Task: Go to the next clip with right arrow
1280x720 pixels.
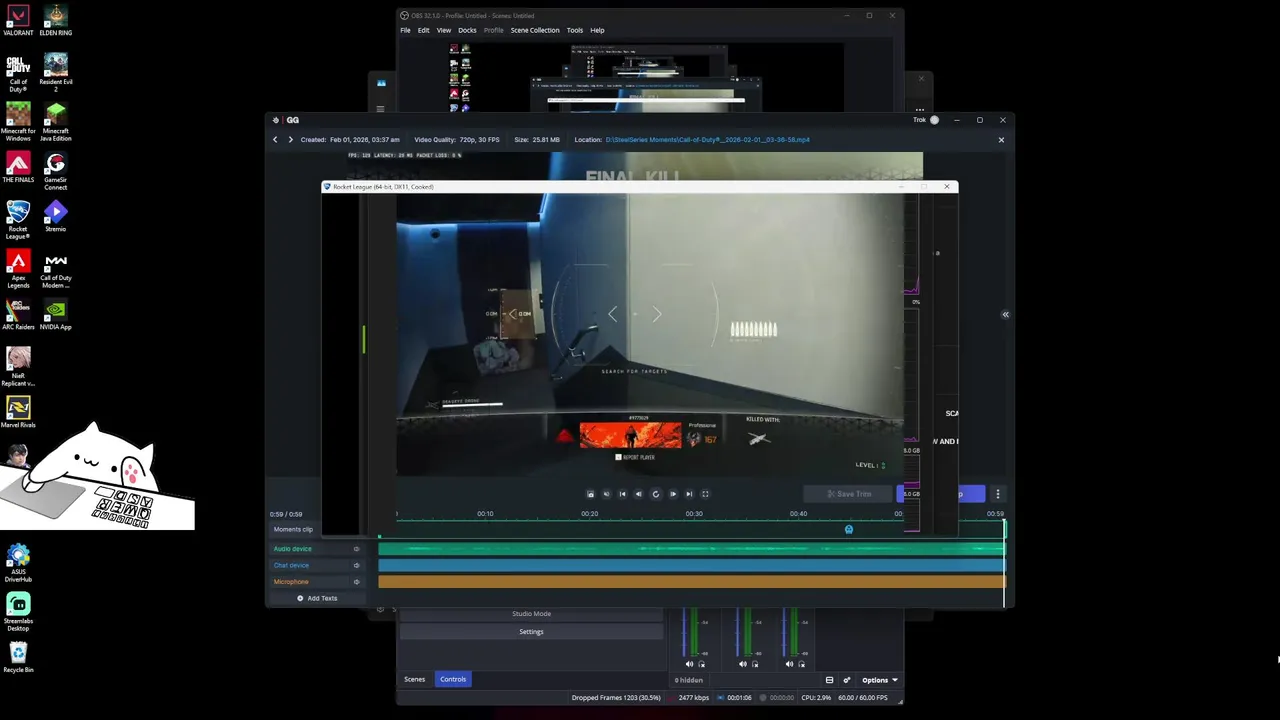Action: (291, 140)
